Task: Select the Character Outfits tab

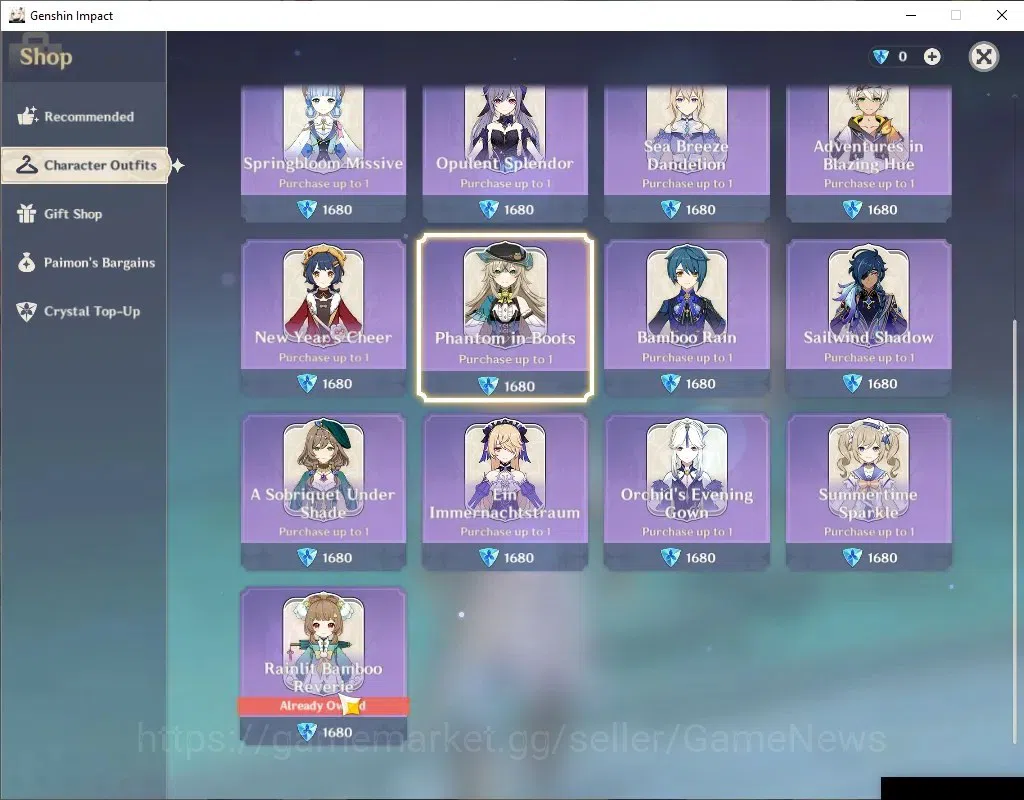Action: point(85,165)
